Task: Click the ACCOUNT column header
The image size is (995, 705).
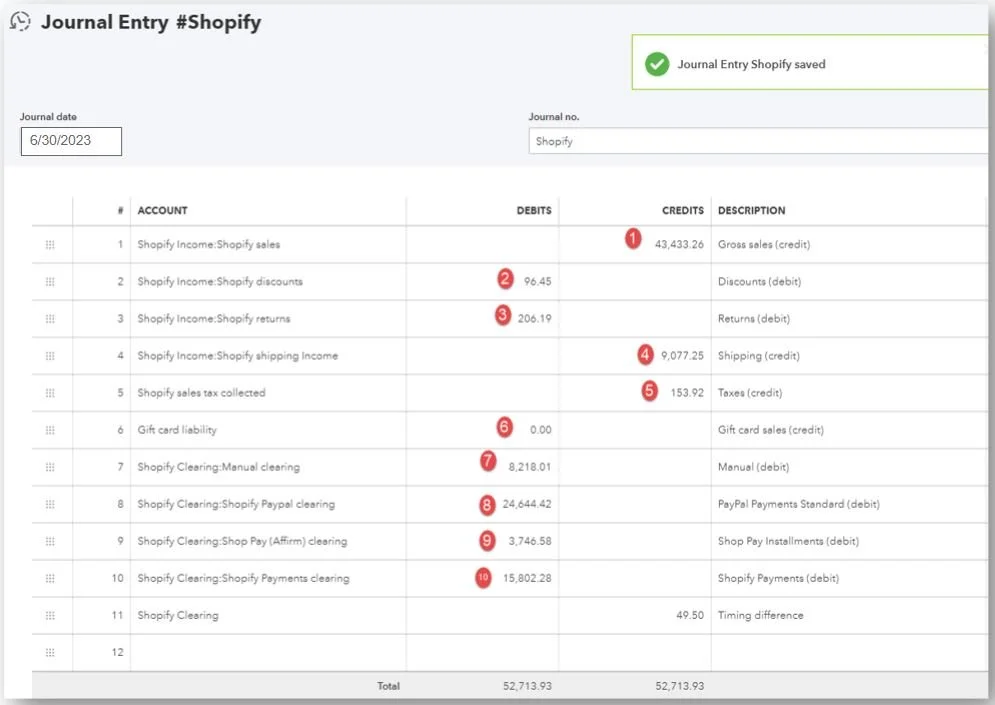Action: 162,211
